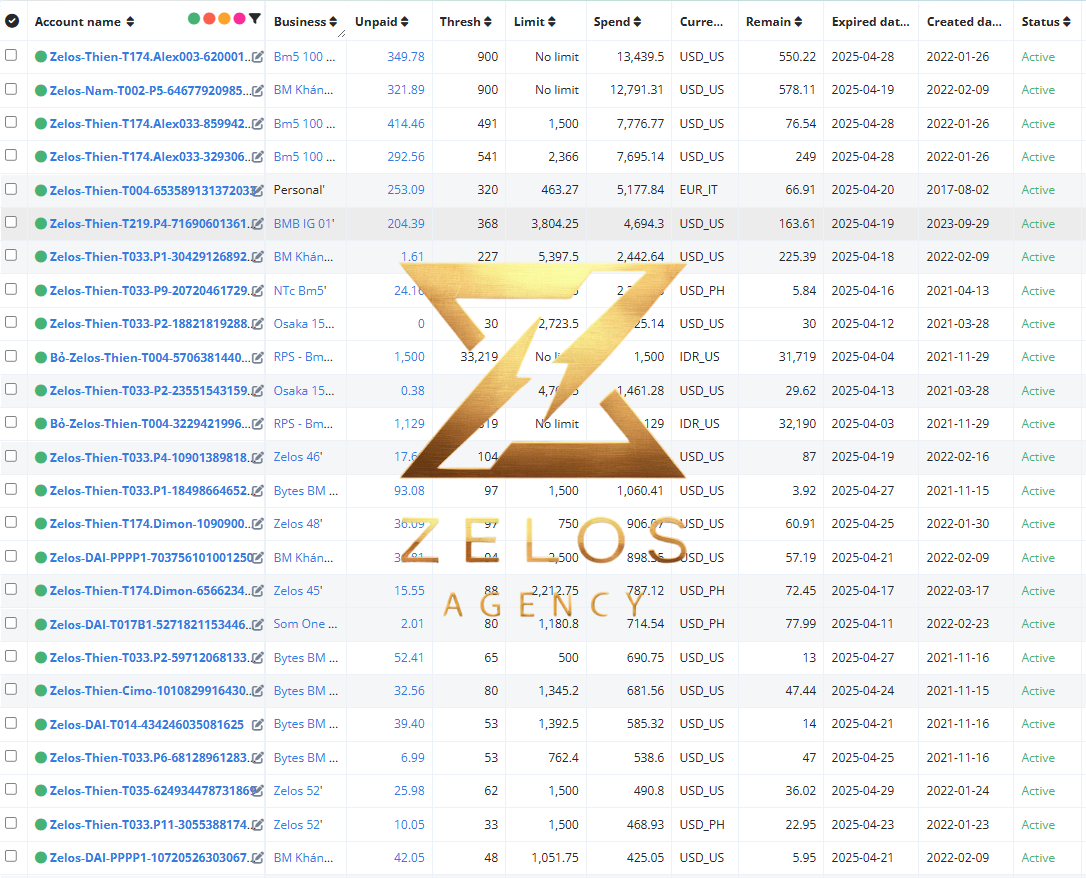Click edit icon beside Zelos-Thien-Cimo-1010829916430
1086x878 pixels.
pos(258,691)
